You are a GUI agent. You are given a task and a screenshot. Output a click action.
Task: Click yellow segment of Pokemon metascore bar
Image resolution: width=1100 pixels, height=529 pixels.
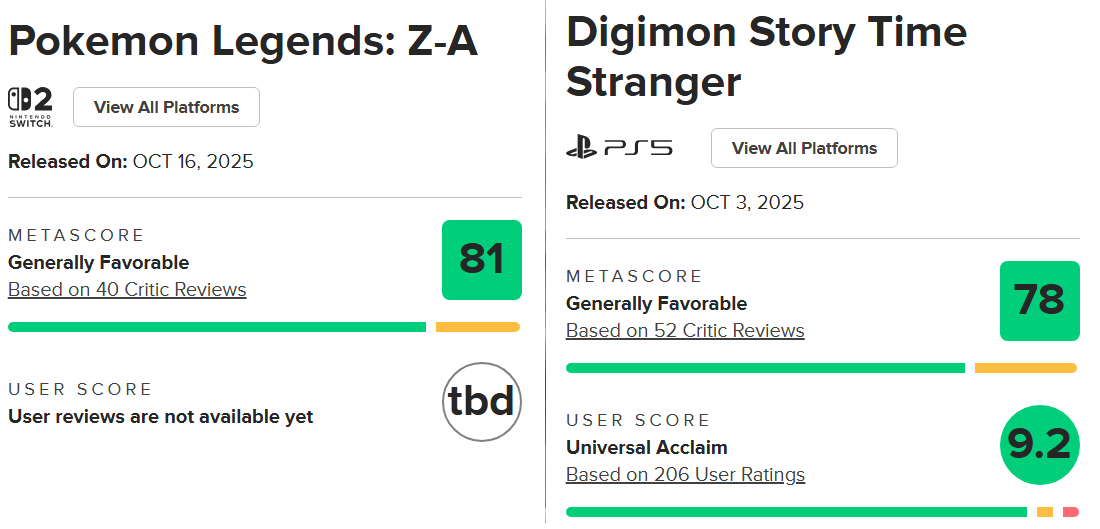pos(478,327)
